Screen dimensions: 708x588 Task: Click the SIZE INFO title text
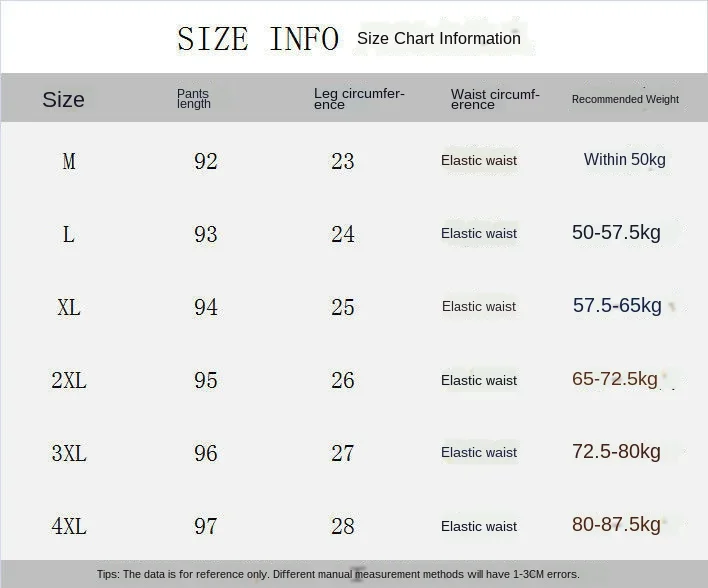[258, 39]
